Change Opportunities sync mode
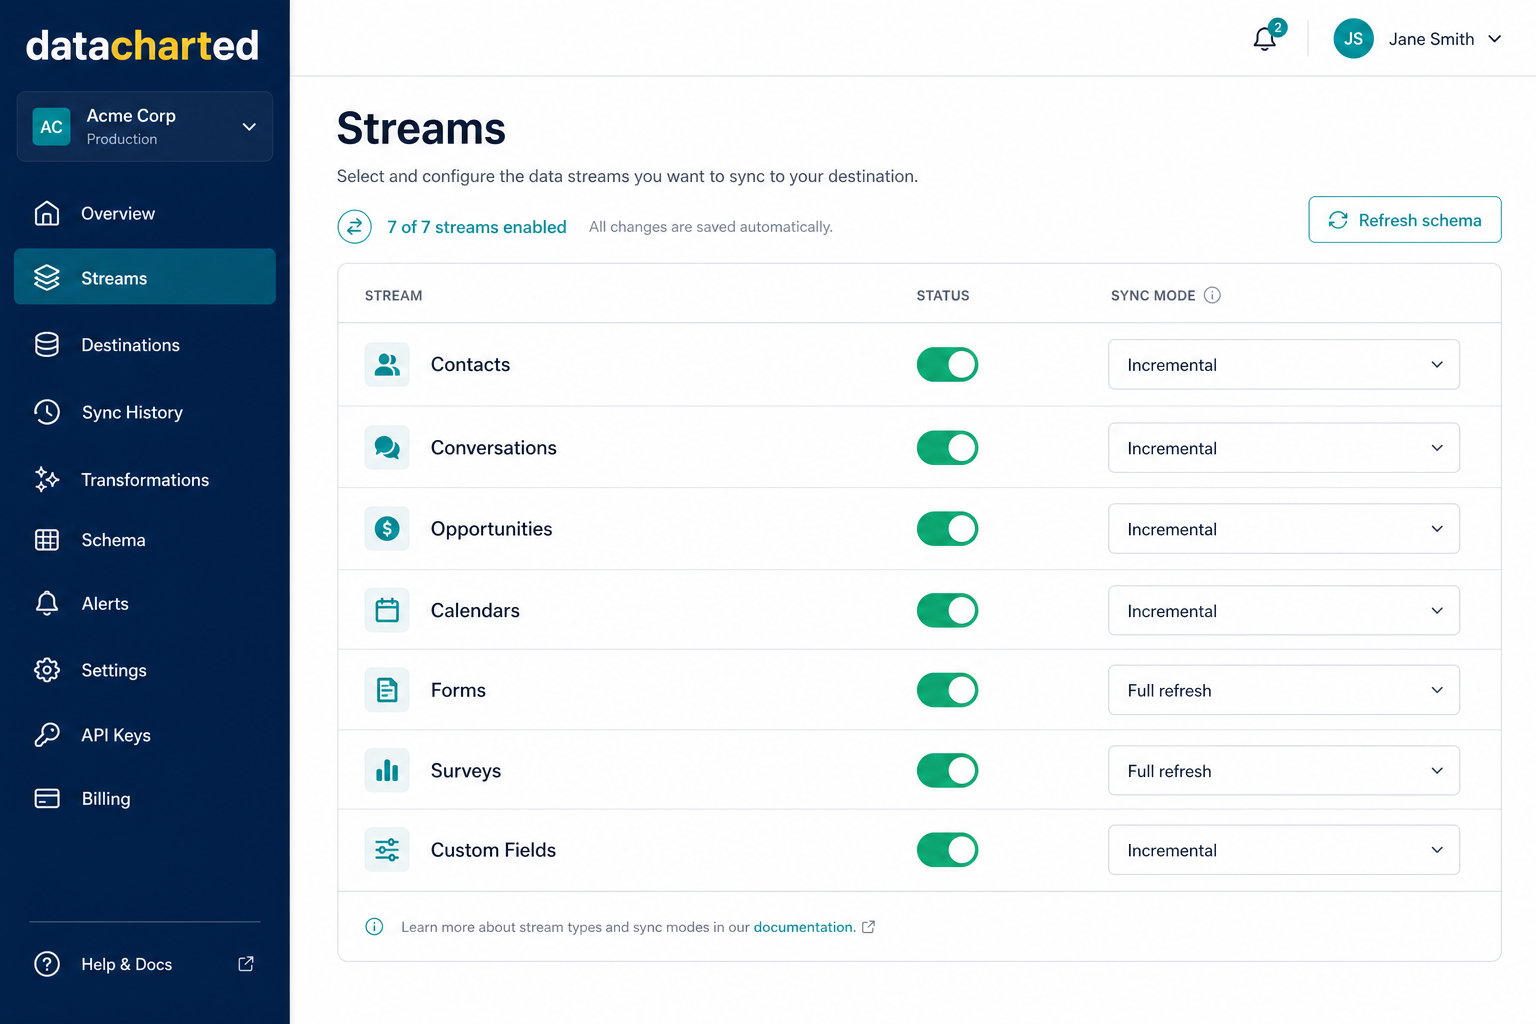 [1284, 529]
